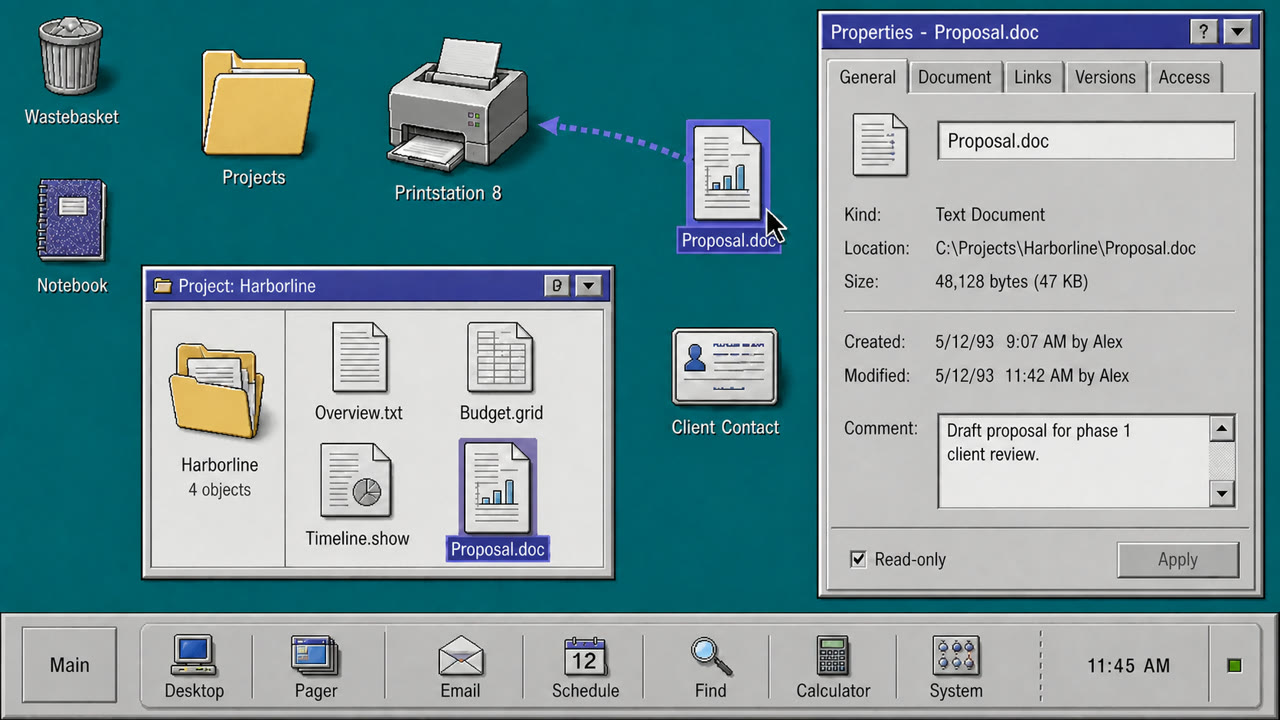Select Overview.txt in the Harborline window
1280x720 pixels.
click(x=359, y=371)
